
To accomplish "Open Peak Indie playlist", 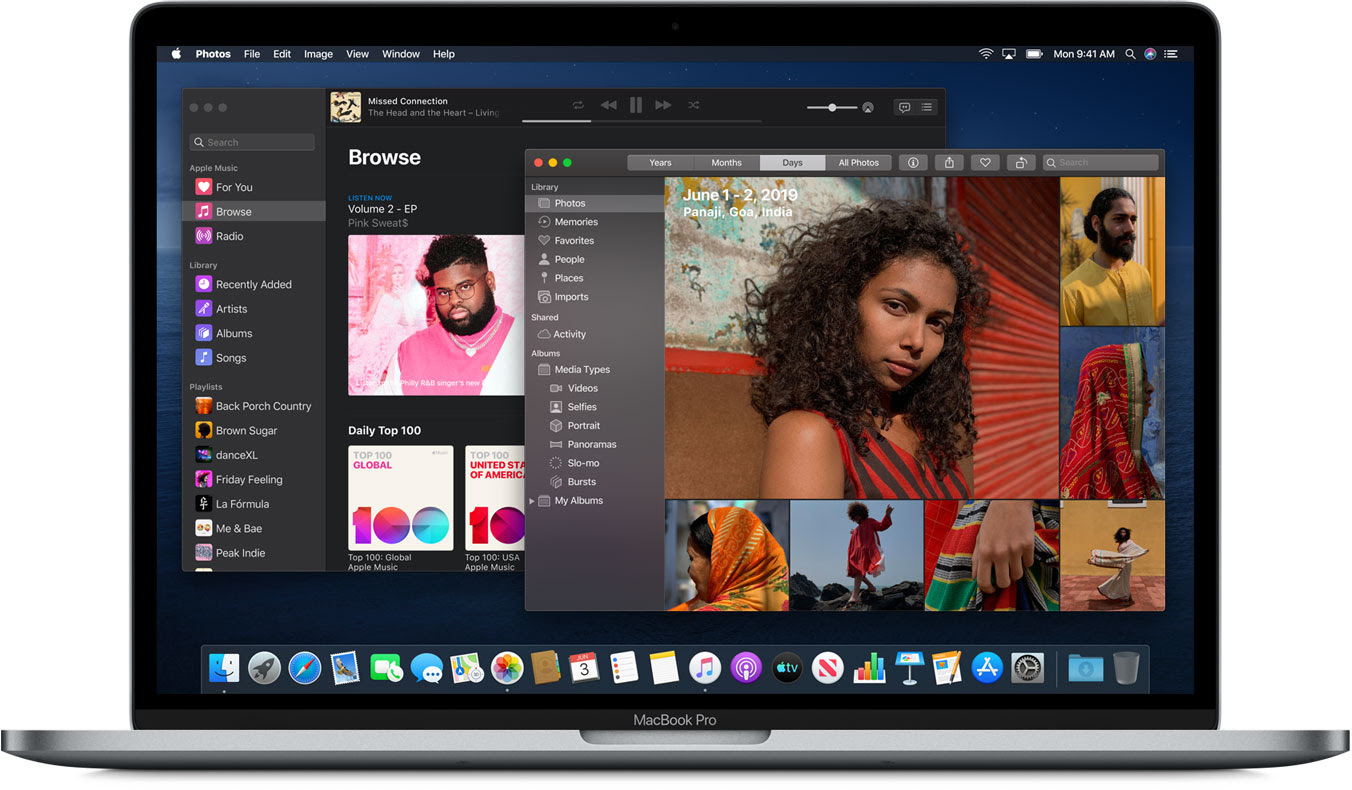I will [x=254, y=553].
